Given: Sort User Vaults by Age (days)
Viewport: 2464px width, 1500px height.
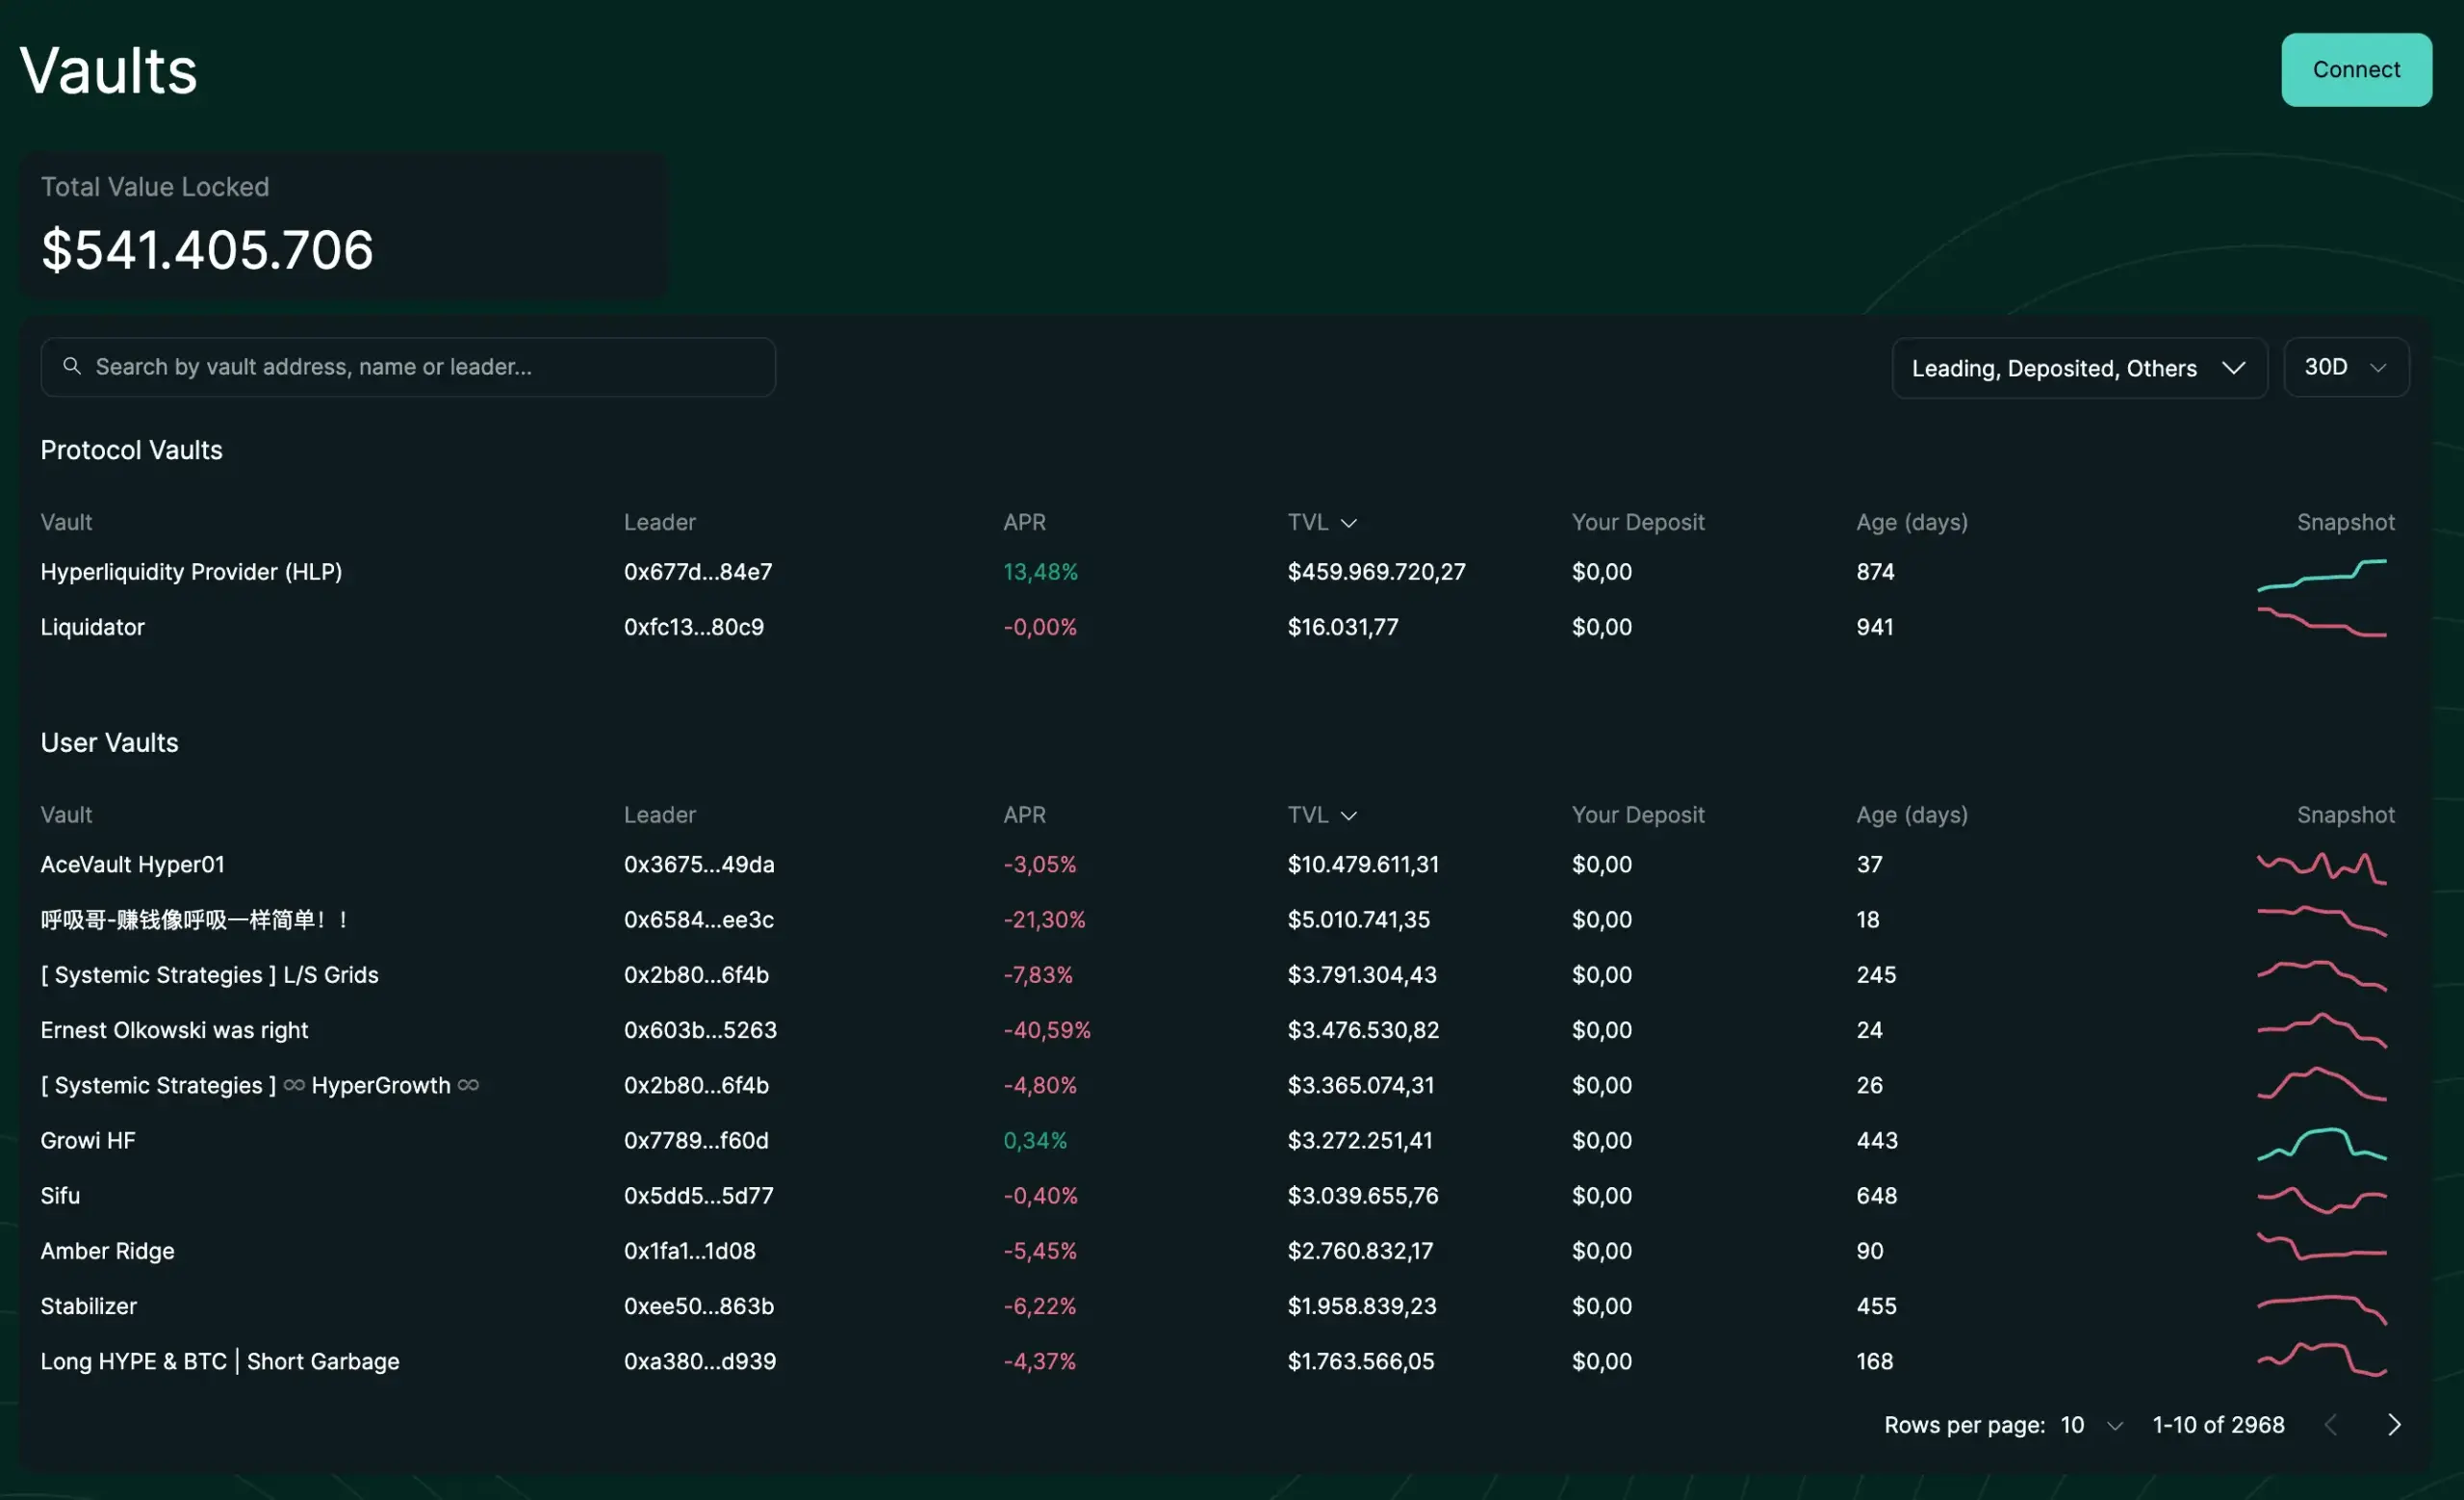Looking at the screenshot, I should (x=1911, y=815).
